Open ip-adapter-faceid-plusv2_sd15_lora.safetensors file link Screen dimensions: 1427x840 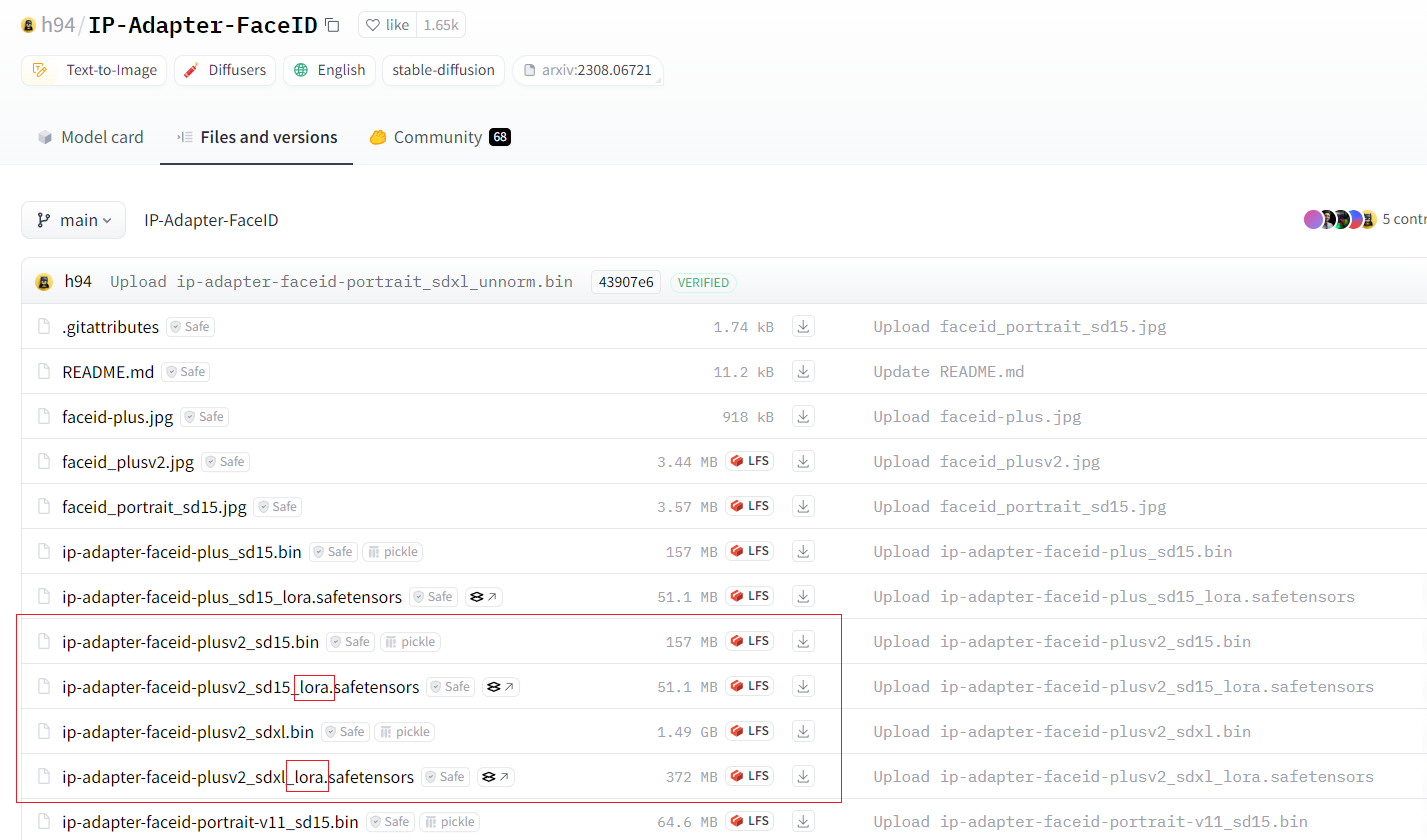[x=240, y=687]
